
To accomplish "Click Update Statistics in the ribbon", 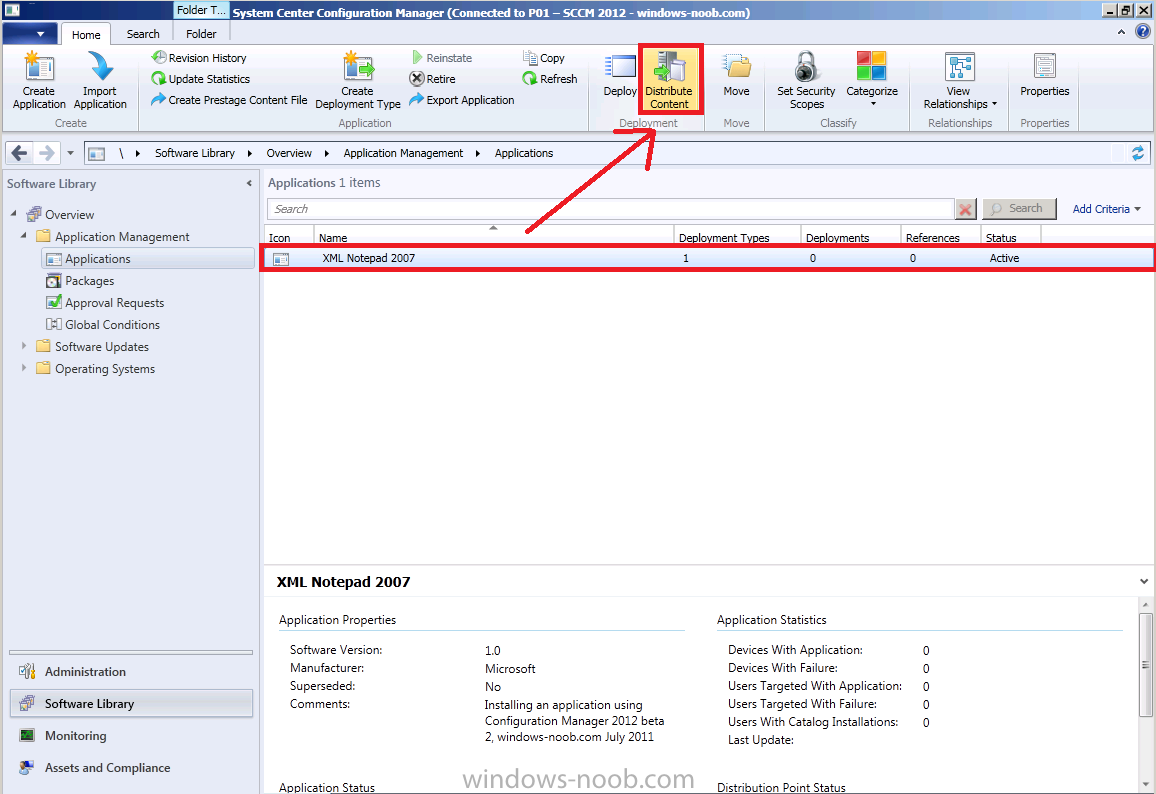I will point(201,79).
